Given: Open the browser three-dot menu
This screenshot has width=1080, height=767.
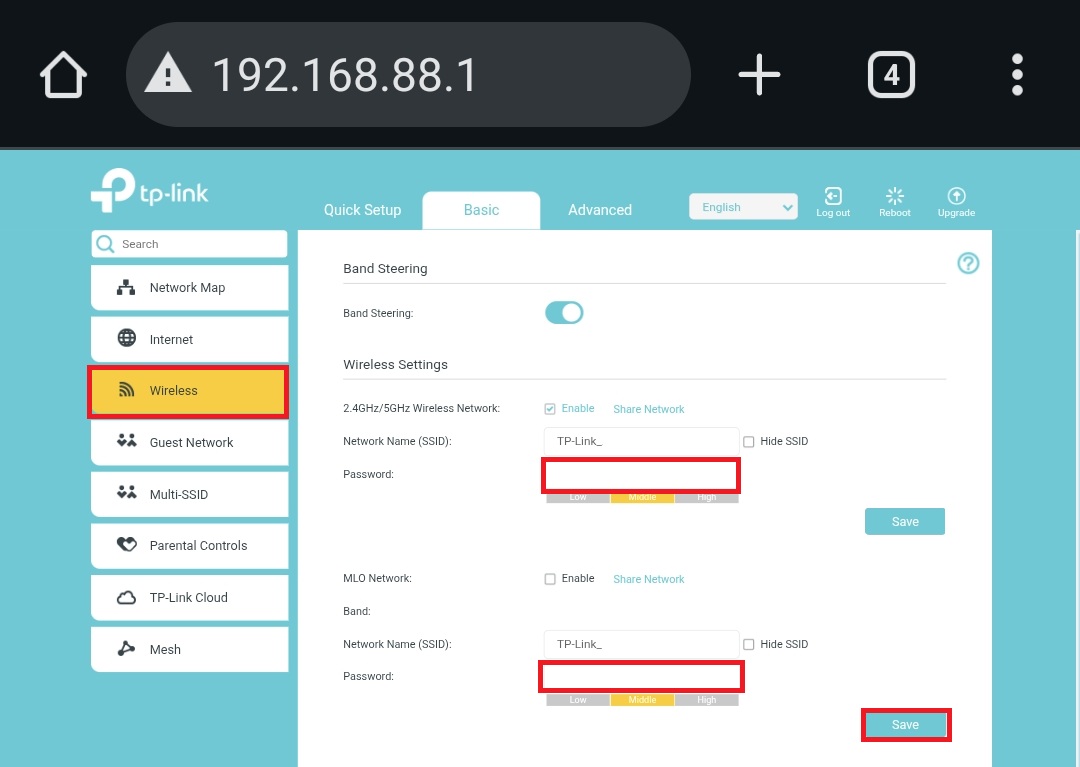Looking at the screenshot, I should (1017, 75).
